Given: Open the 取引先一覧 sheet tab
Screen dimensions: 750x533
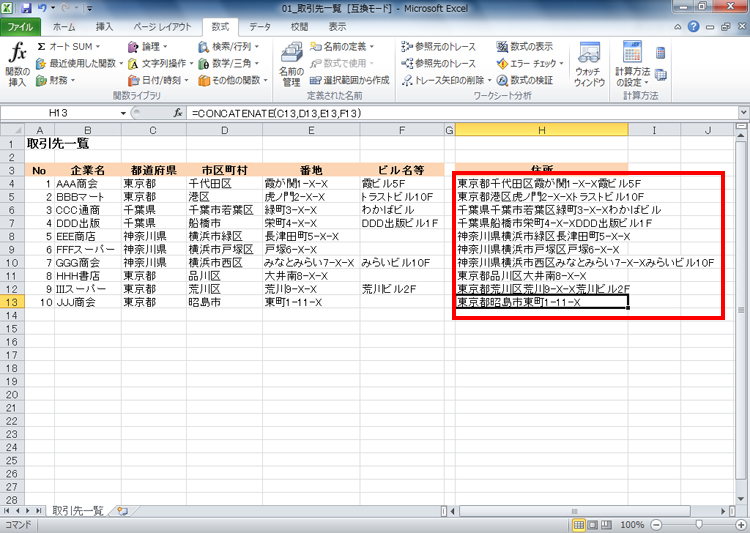Looking at the screenshot, I should pos(77,511).
